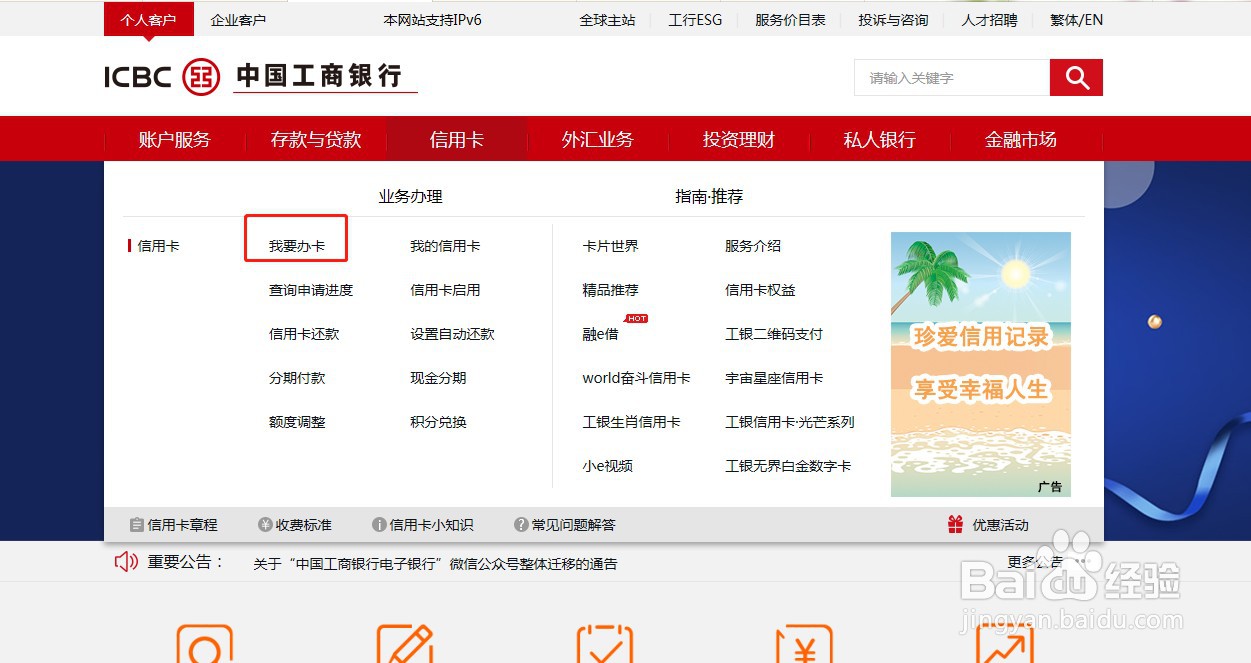Viewport: 1251px width, 663px height.
Task: Switch language via 繁体/EN link
Action: (x=1077, y=20)
